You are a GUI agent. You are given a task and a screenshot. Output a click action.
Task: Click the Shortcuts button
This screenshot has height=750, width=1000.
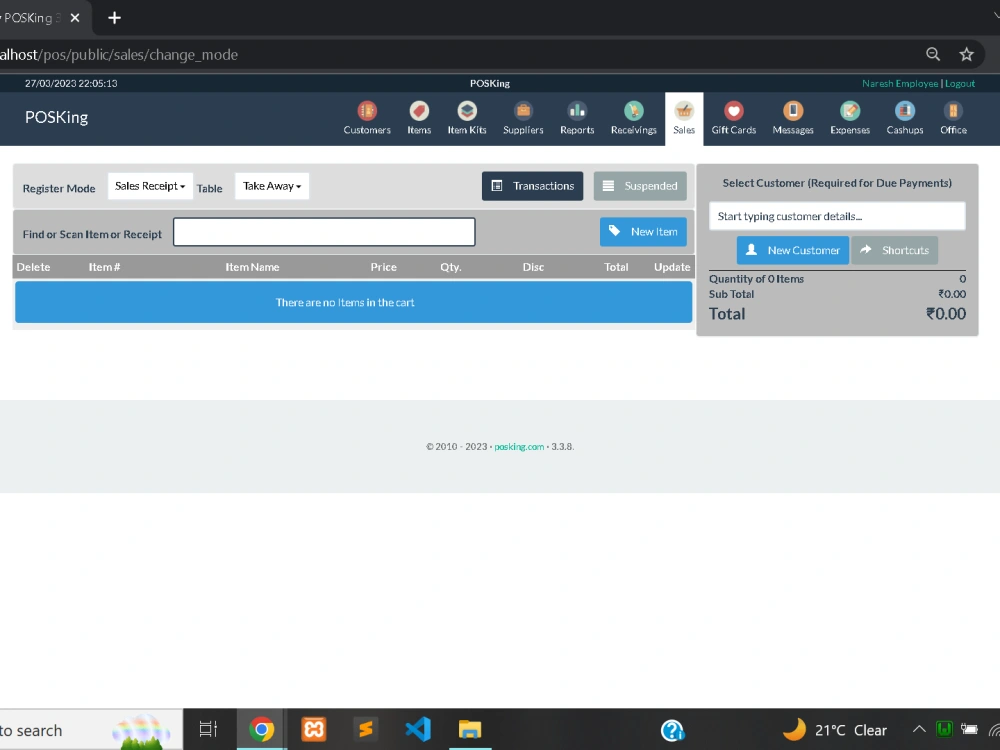[x=895, y=250]
